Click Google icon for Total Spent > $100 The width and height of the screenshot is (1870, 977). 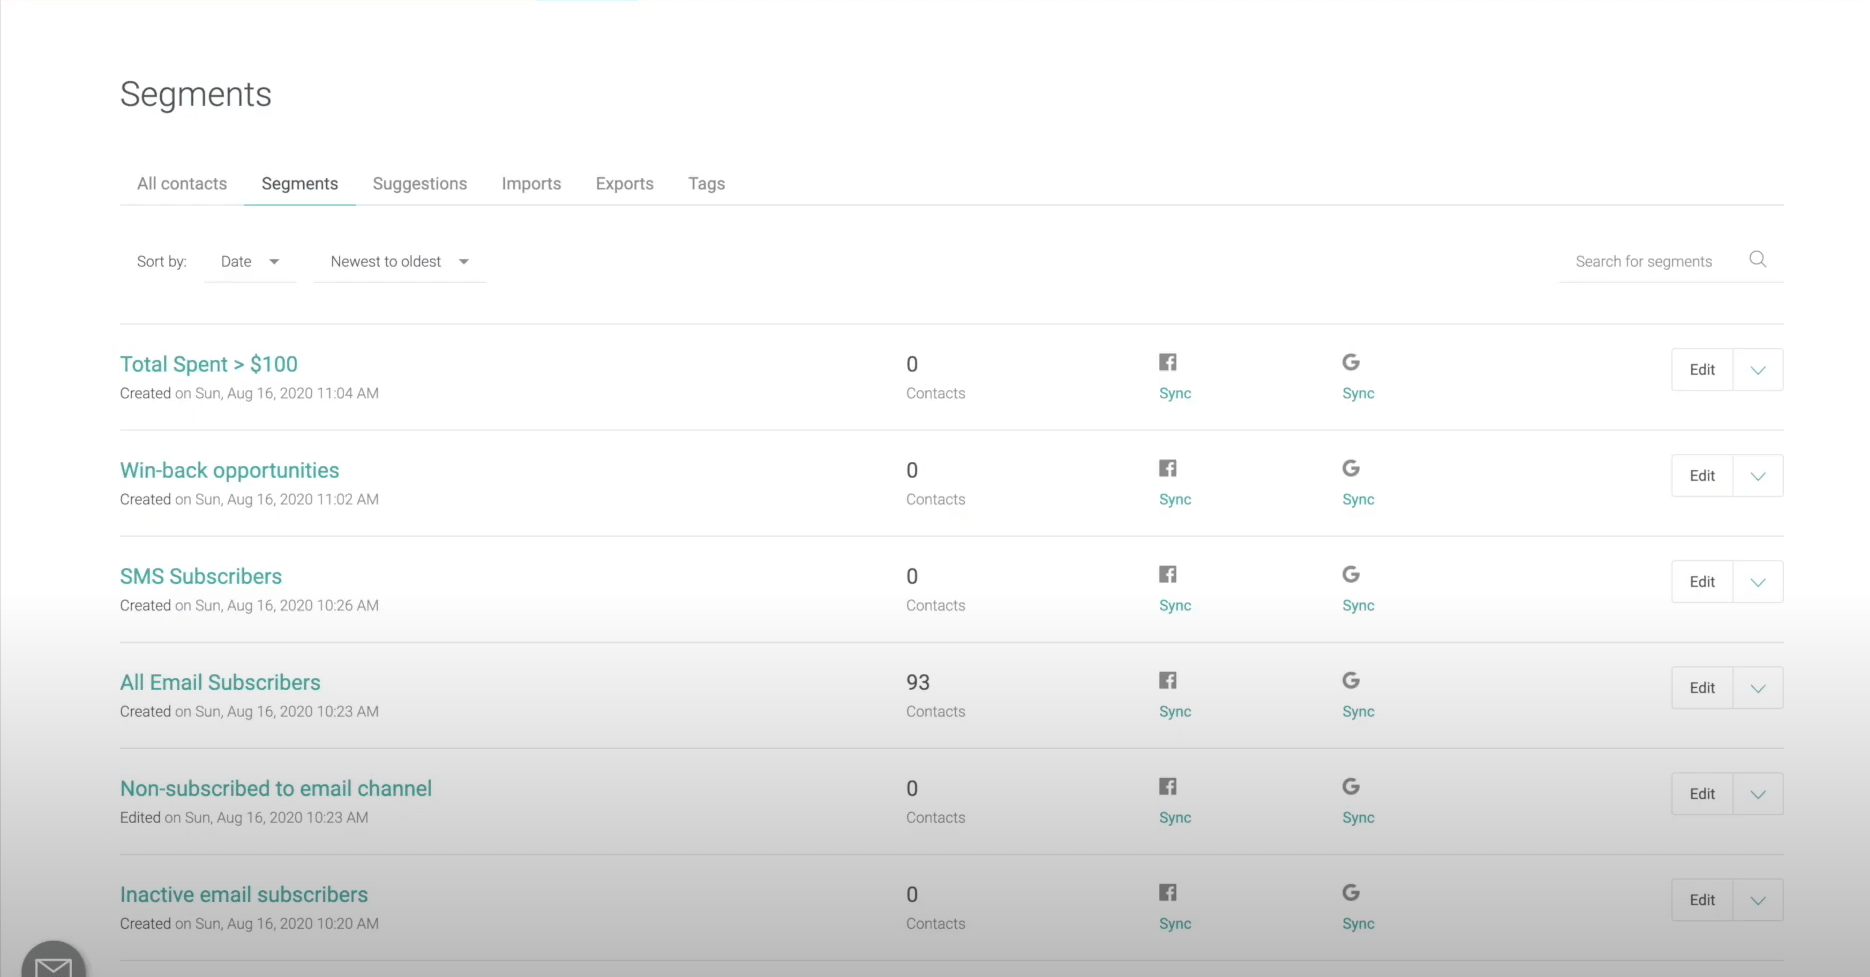click(x=1350, y=362)
